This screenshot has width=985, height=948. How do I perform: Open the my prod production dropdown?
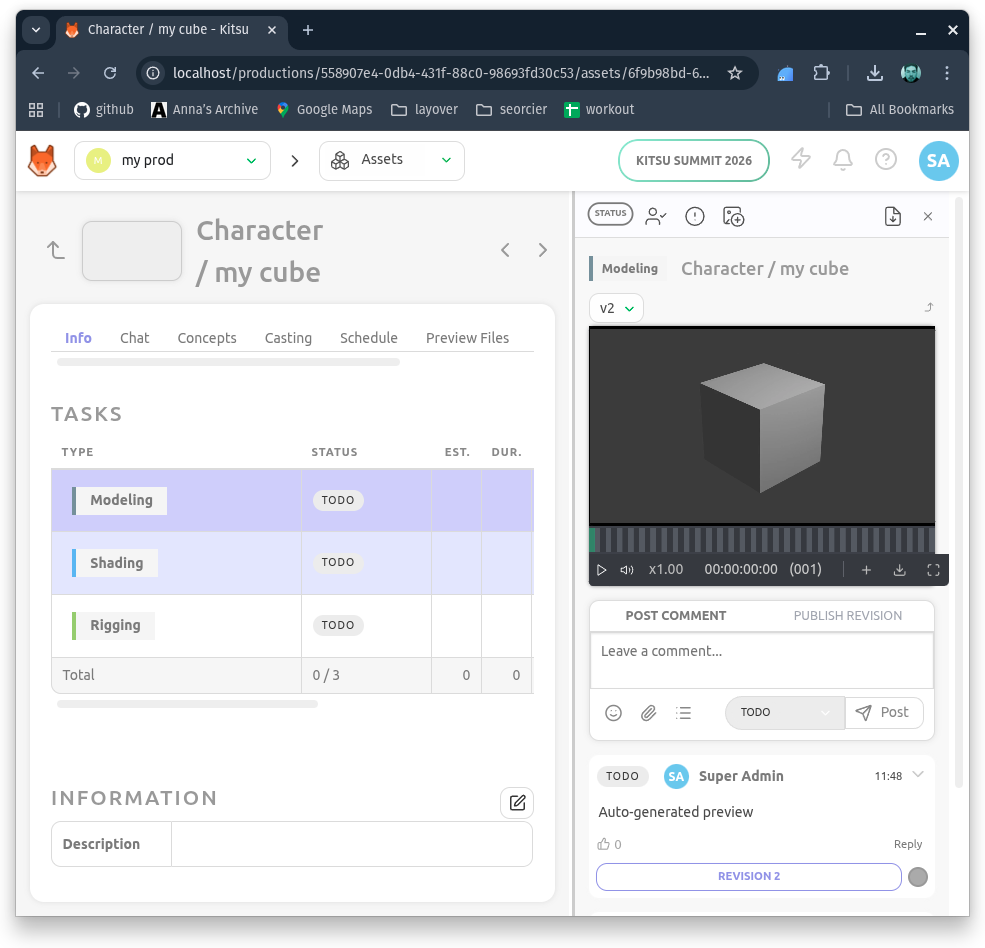pos(172,161)
